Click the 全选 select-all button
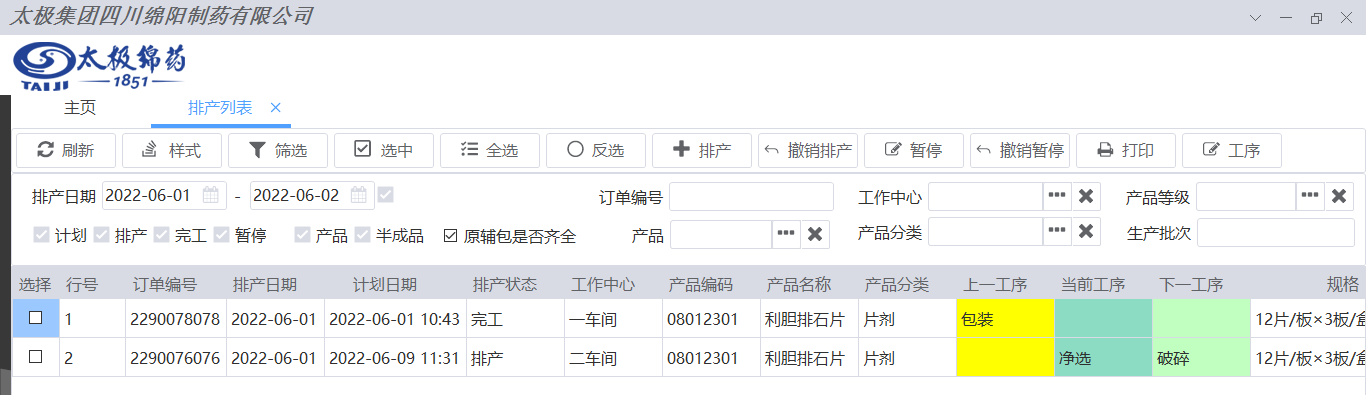 point(490,151)
